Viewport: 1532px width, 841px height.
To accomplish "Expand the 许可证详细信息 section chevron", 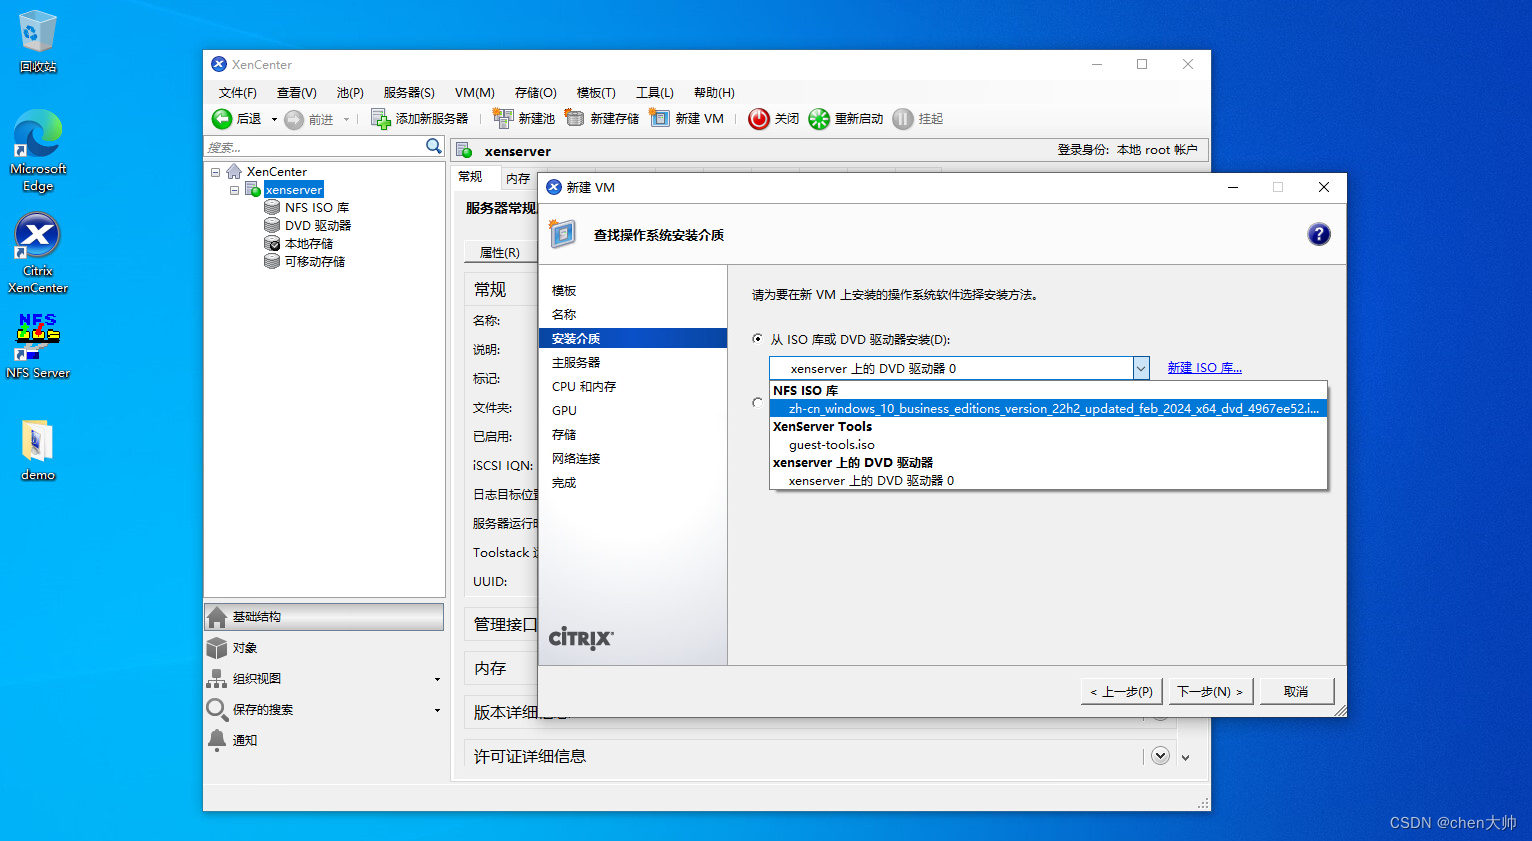I will pos(1160,756).
